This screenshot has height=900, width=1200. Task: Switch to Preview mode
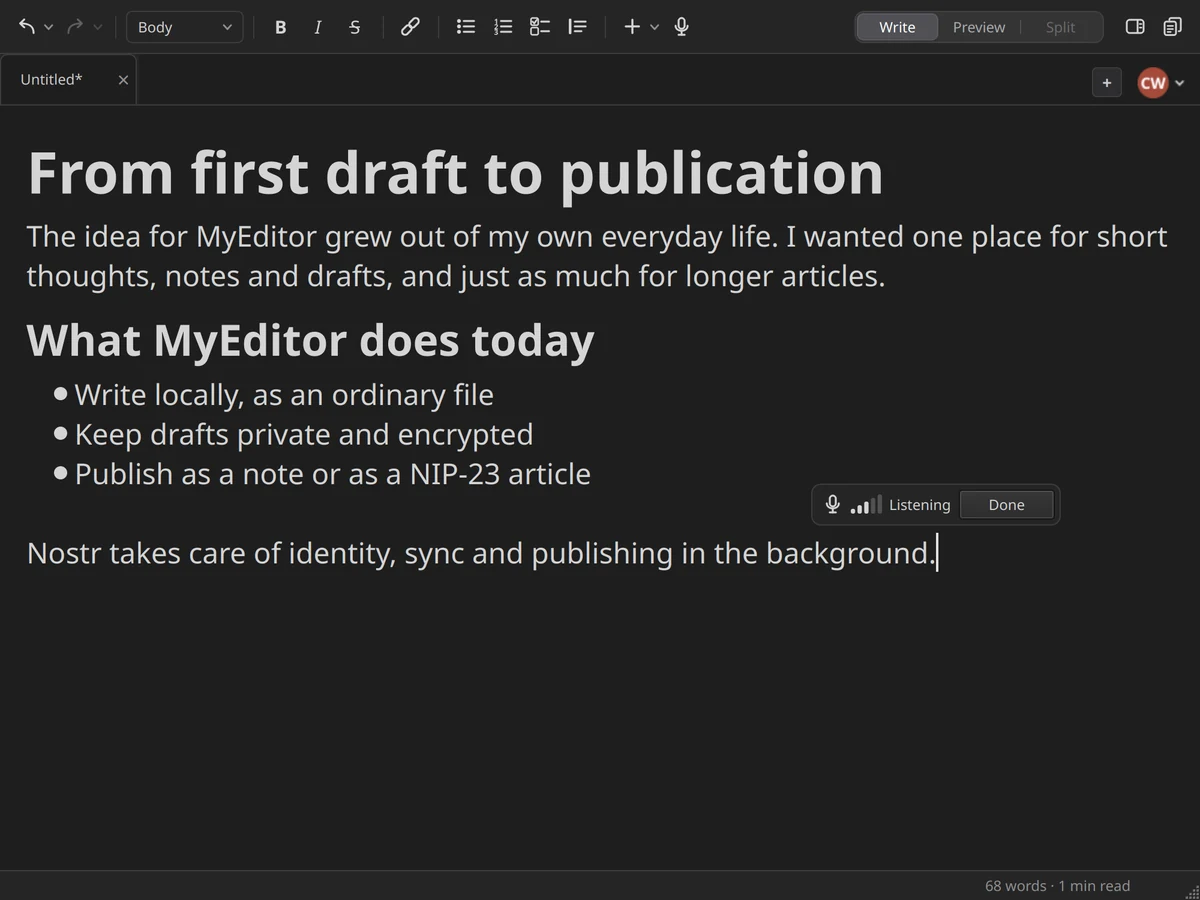coord(979,27)
